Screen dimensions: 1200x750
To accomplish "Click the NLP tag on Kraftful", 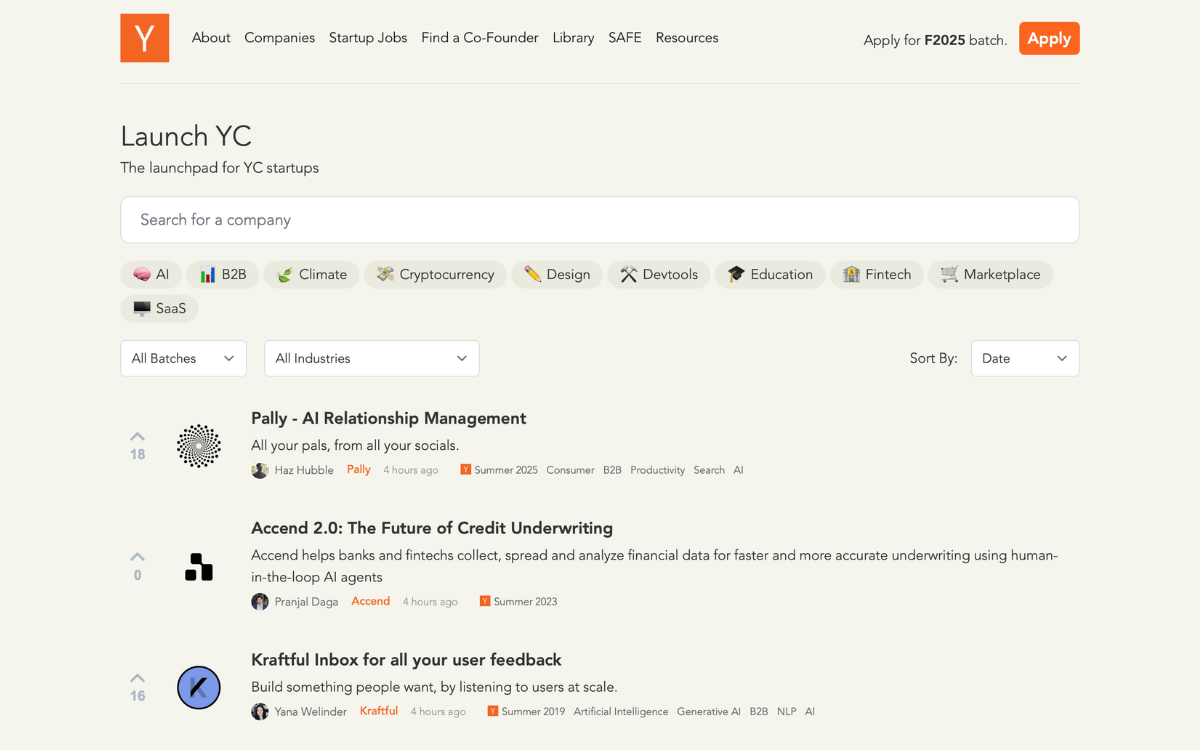I will [787, 712].
